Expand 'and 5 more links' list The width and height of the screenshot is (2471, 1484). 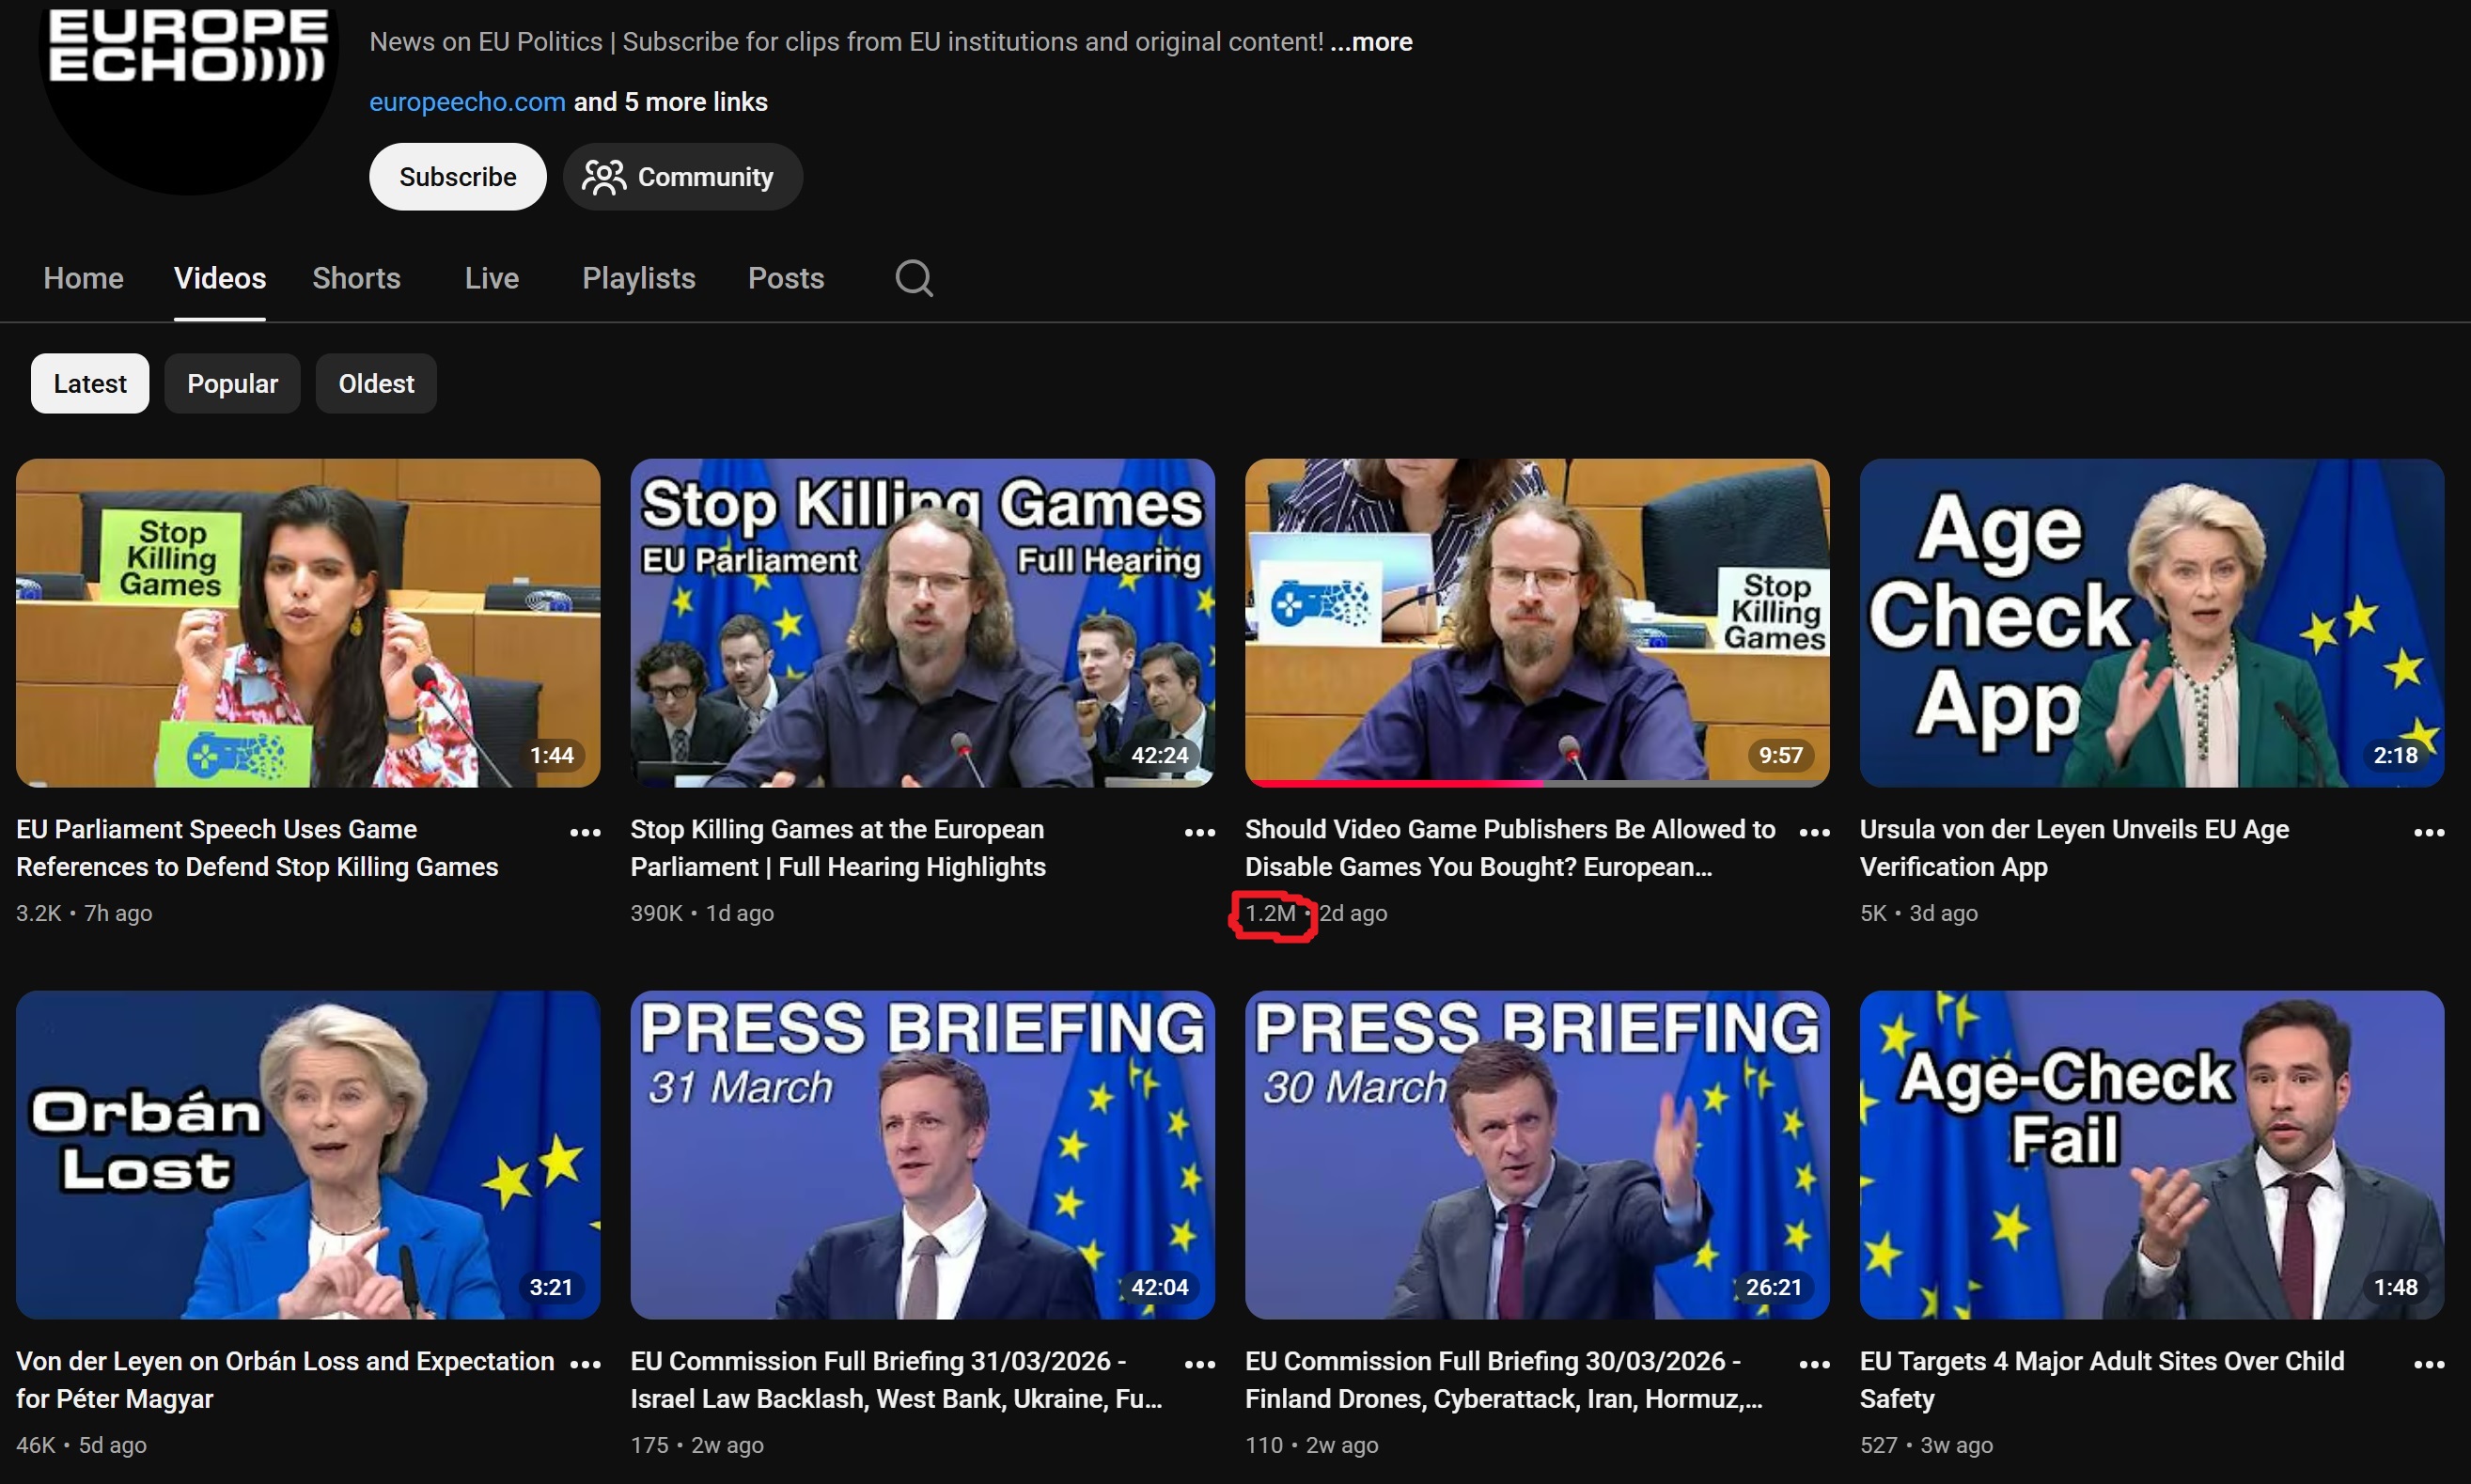pos(670,102)
